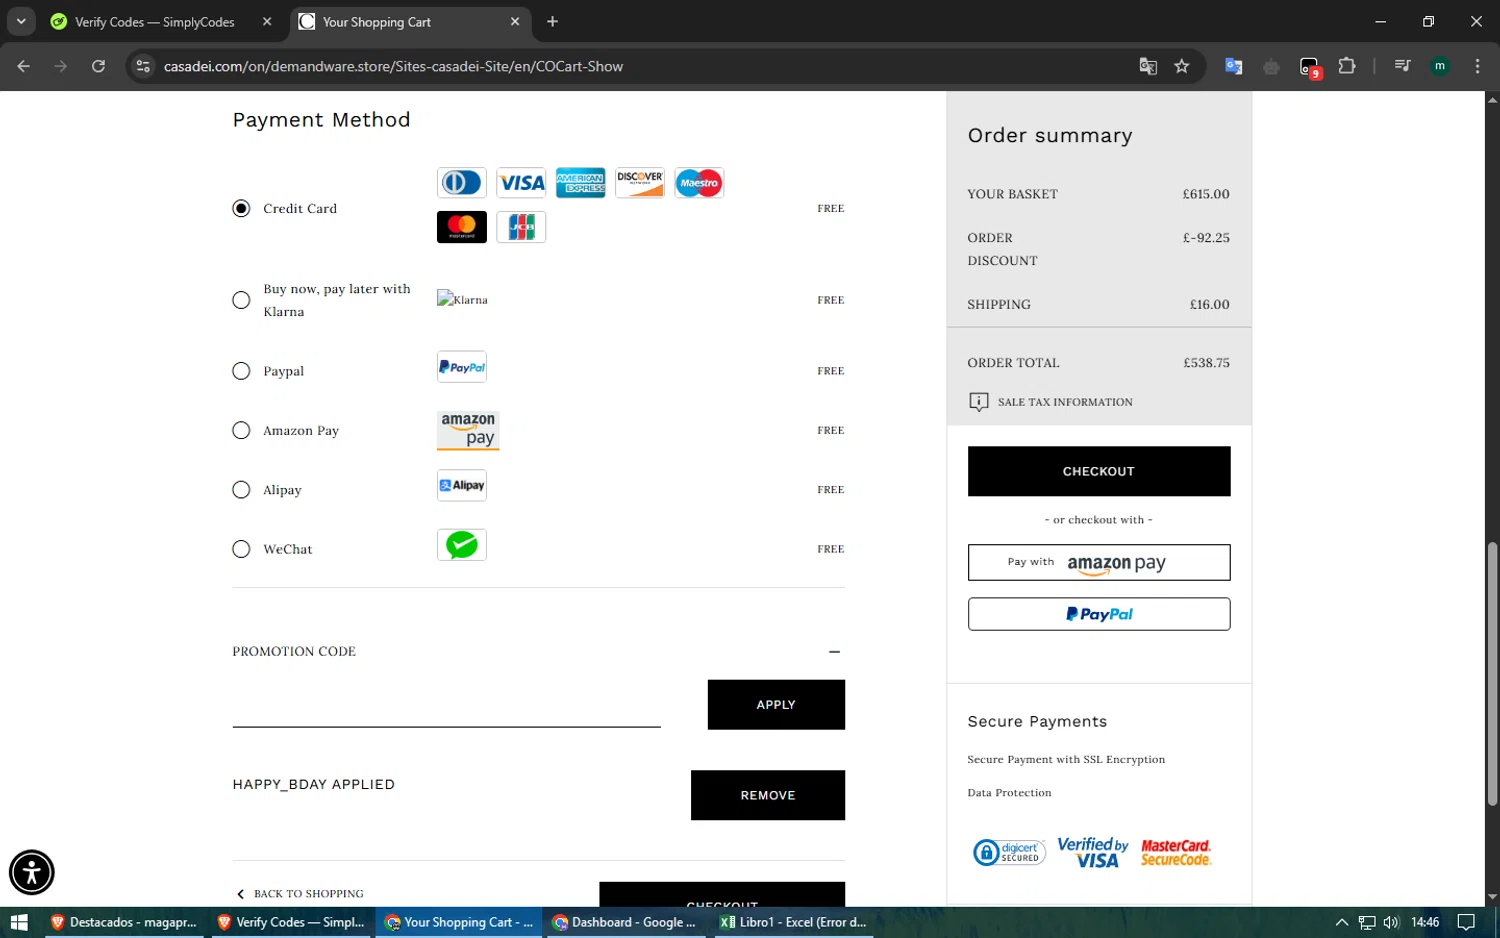Checkout with PayPal express button

(1099, 614)
